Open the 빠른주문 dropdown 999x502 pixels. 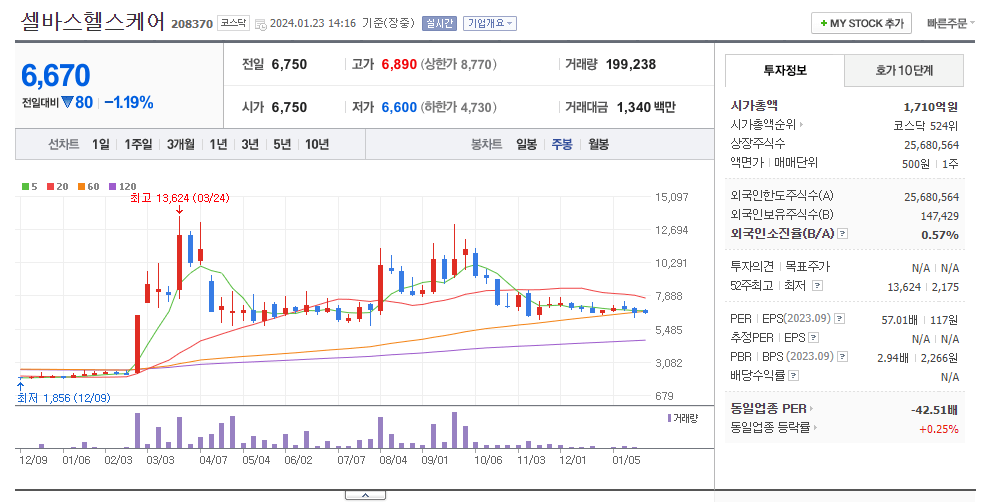click(951, 24)
